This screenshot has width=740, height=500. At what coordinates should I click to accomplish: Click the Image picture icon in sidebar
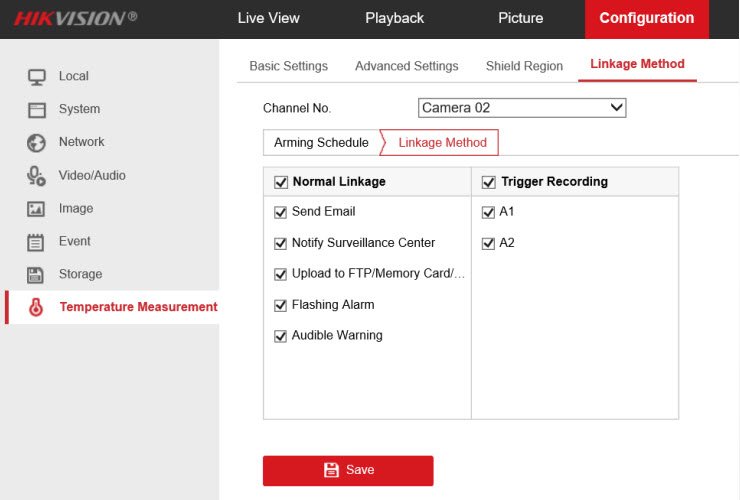pos(36,209)
